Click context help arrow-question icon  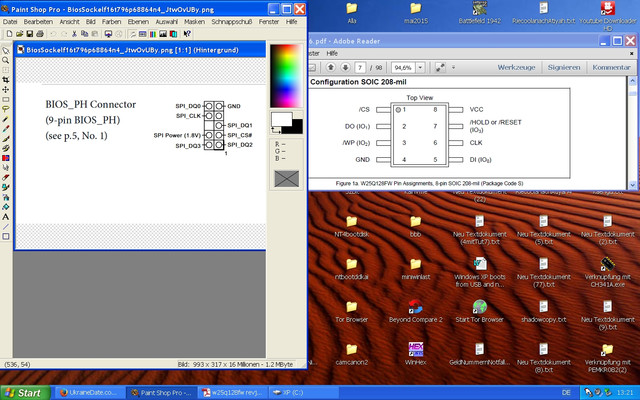coord(187,34)
